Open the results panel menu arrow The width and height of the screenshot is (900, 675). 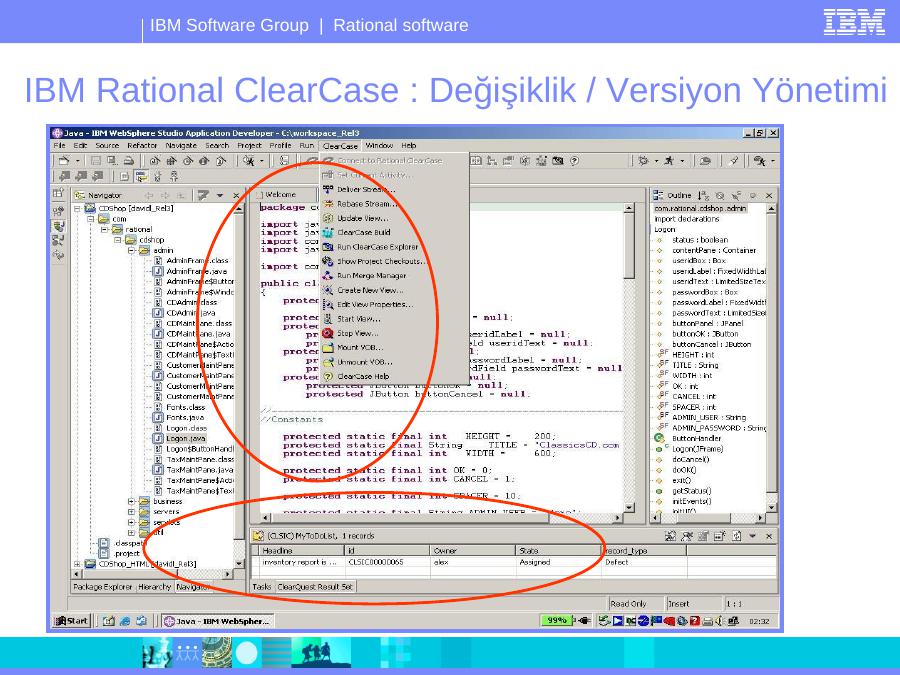point(752,536)
